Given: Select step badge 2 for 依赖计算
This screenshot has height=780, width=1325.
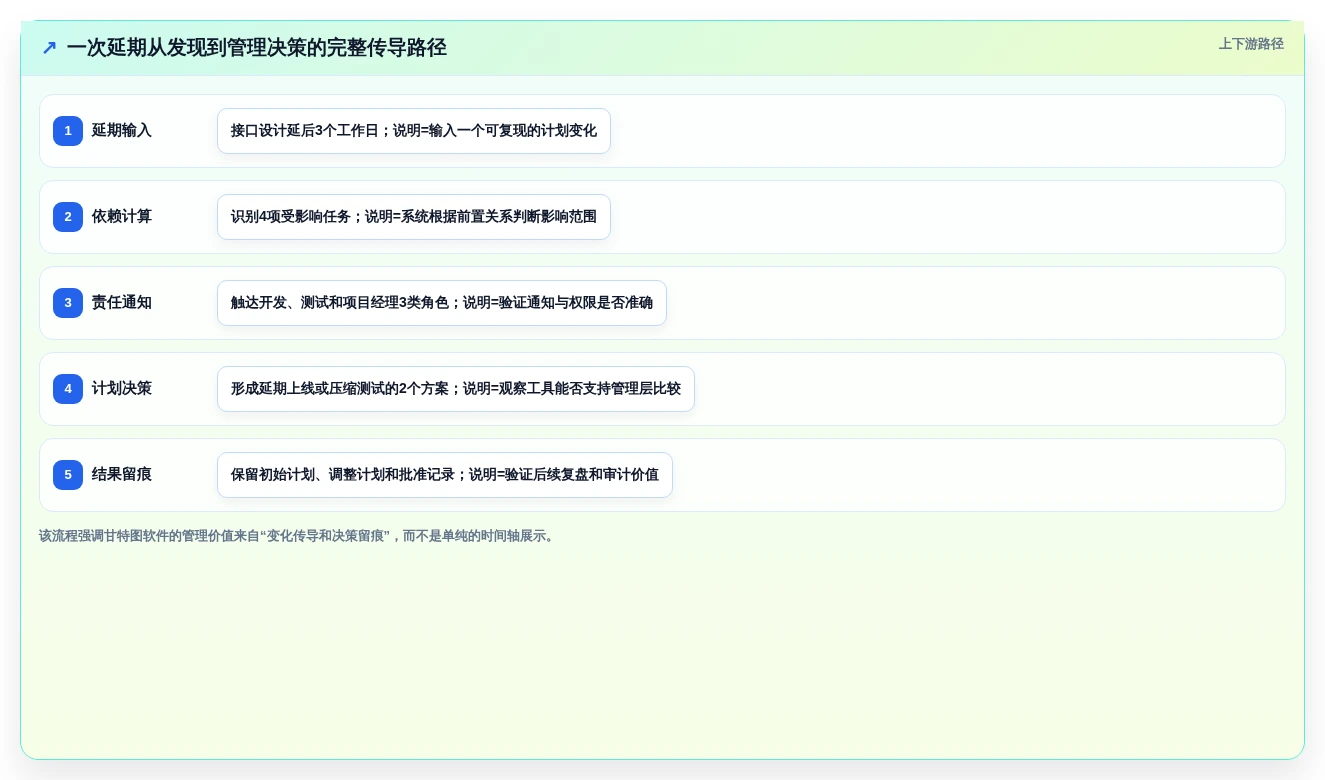Looking at the screenshot, I should (x=68, y=217).
